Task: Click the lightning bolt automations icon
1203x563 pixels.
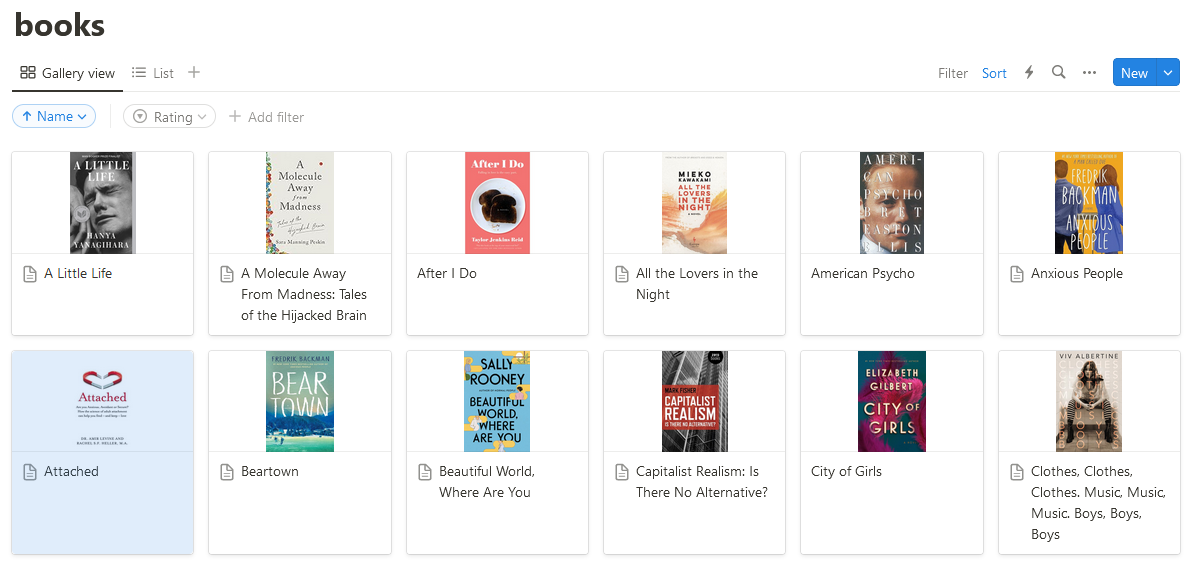Action: click(1029, 73)
